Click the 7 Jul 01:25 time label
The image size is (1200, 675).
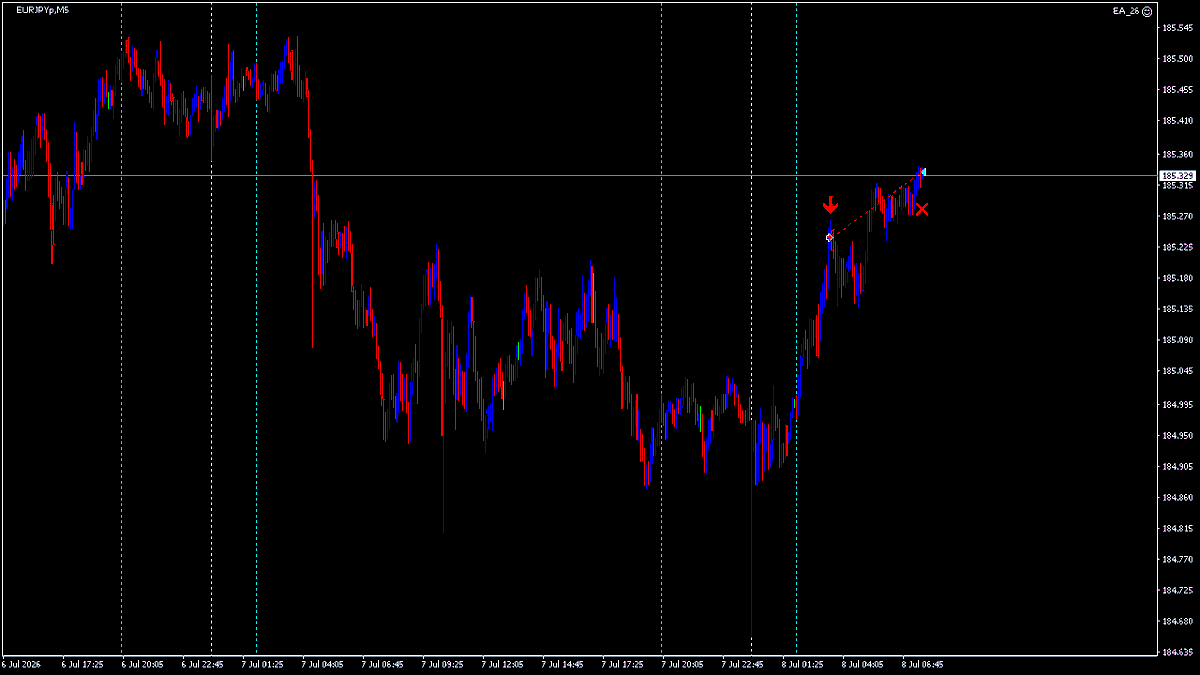[x=261, y=663]
